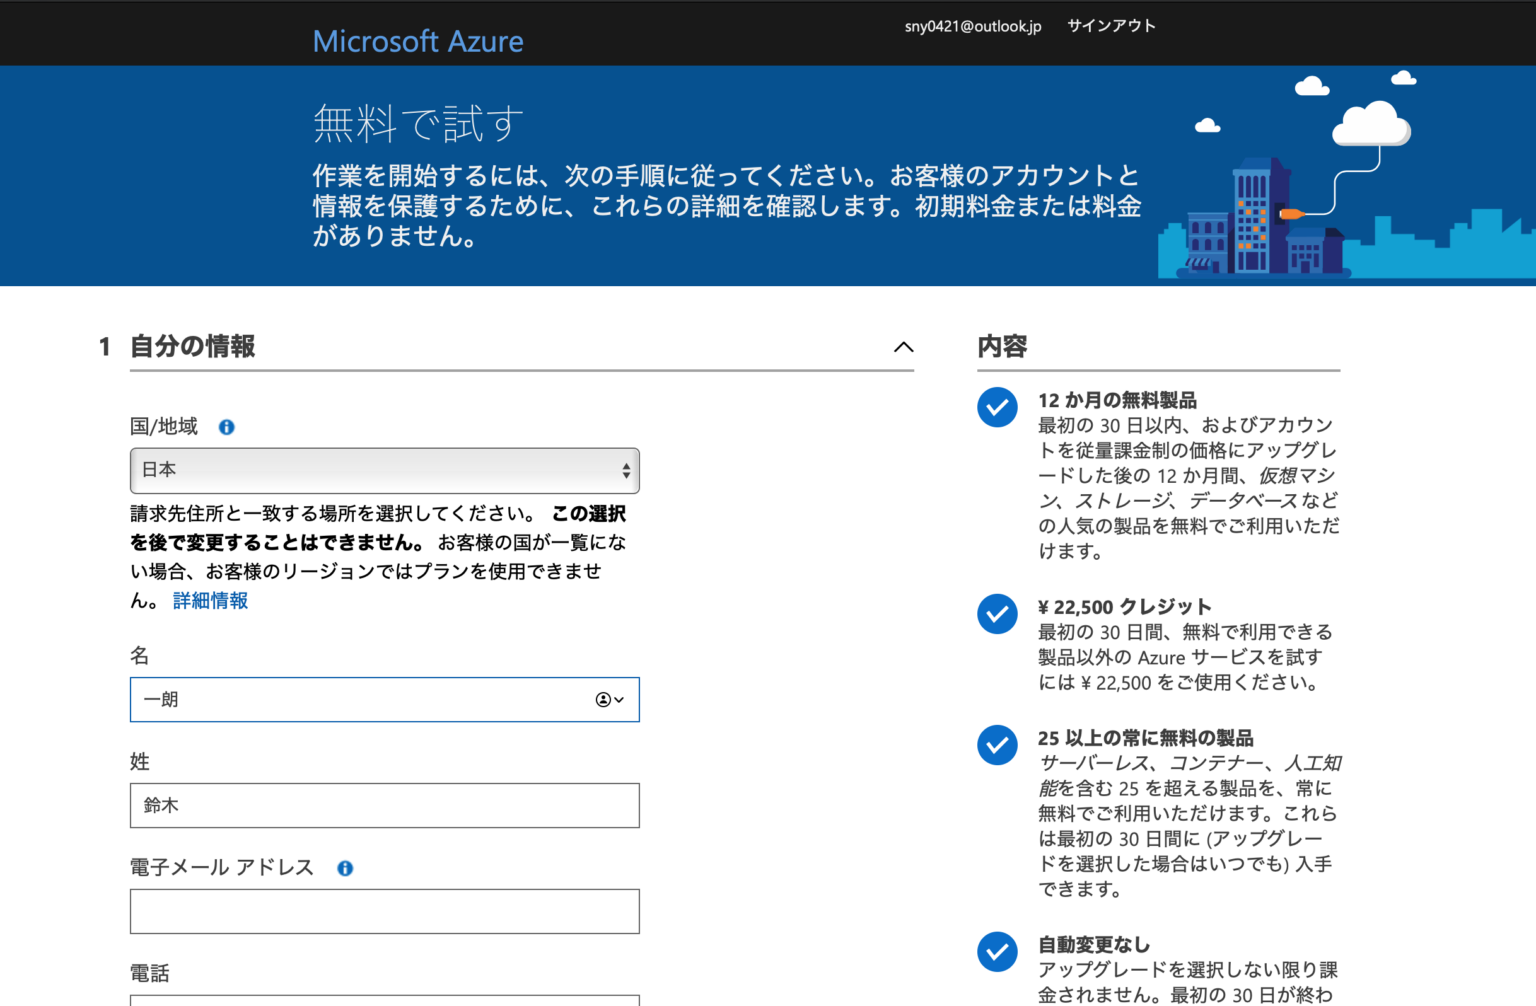This screenshot has width=1536, height=1006.
Task: Click the up/down arrows on country selector
Action: (625, 470)
